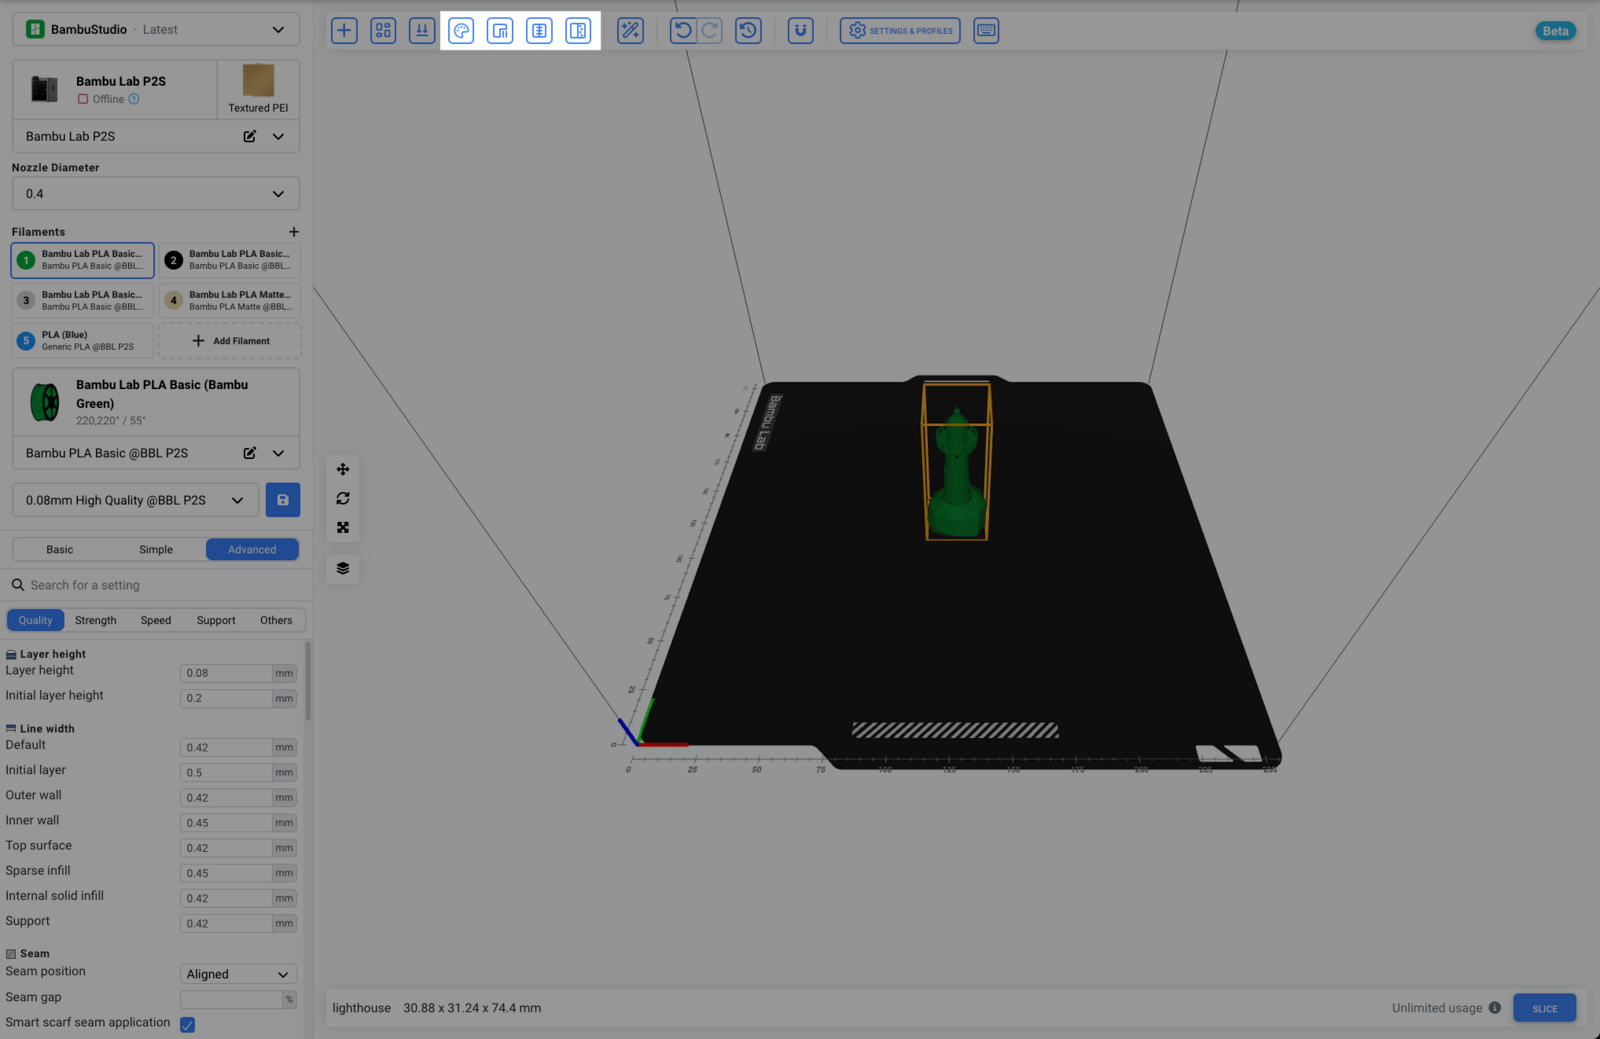Open the Seam position Aligned dropdown
Viewport: 1600px width, 1039px height.
tap(238, 974)
